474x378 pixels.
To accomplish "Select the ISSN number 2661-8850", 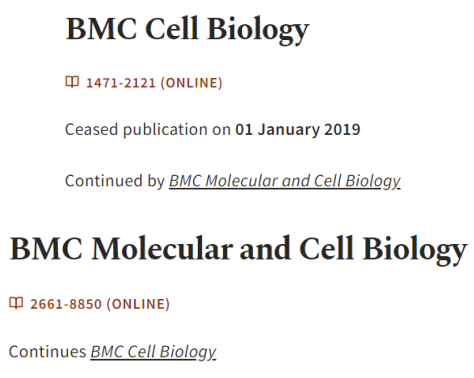I will click(66, 304).
